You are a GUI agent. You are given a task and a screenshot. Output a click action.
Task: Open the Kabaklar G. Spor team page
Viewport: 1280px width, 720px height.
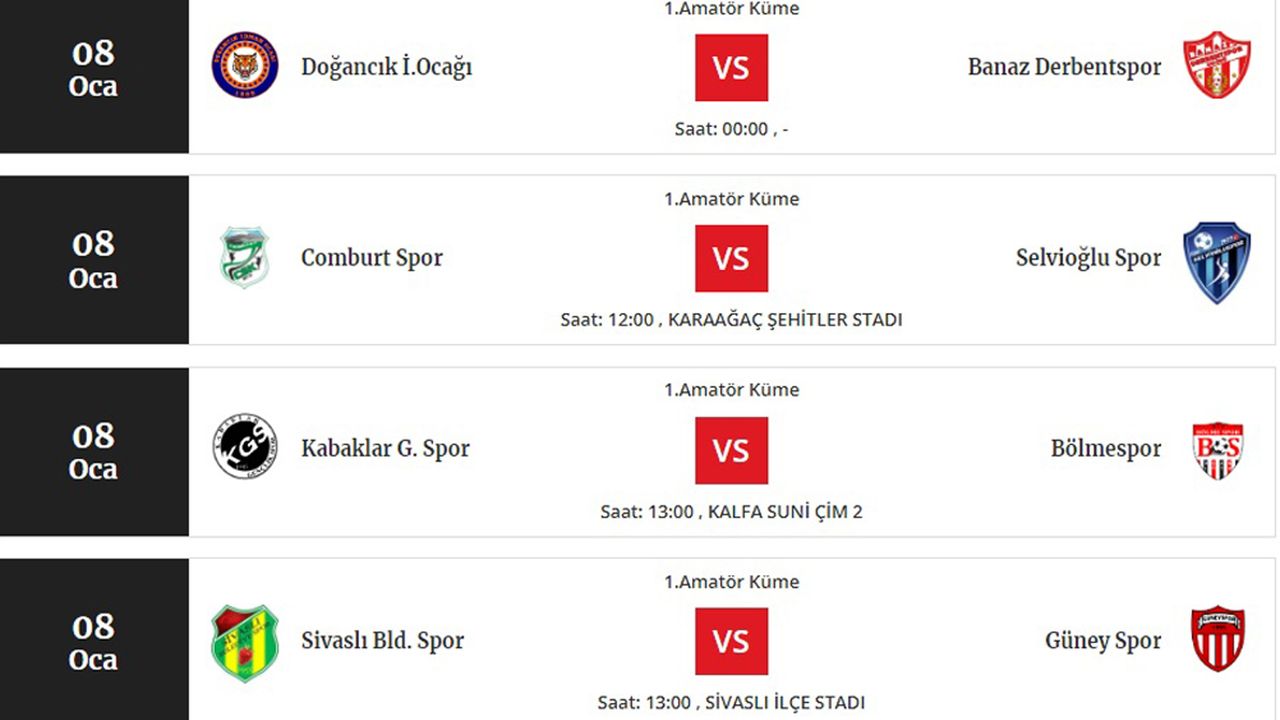coord(385,449)
